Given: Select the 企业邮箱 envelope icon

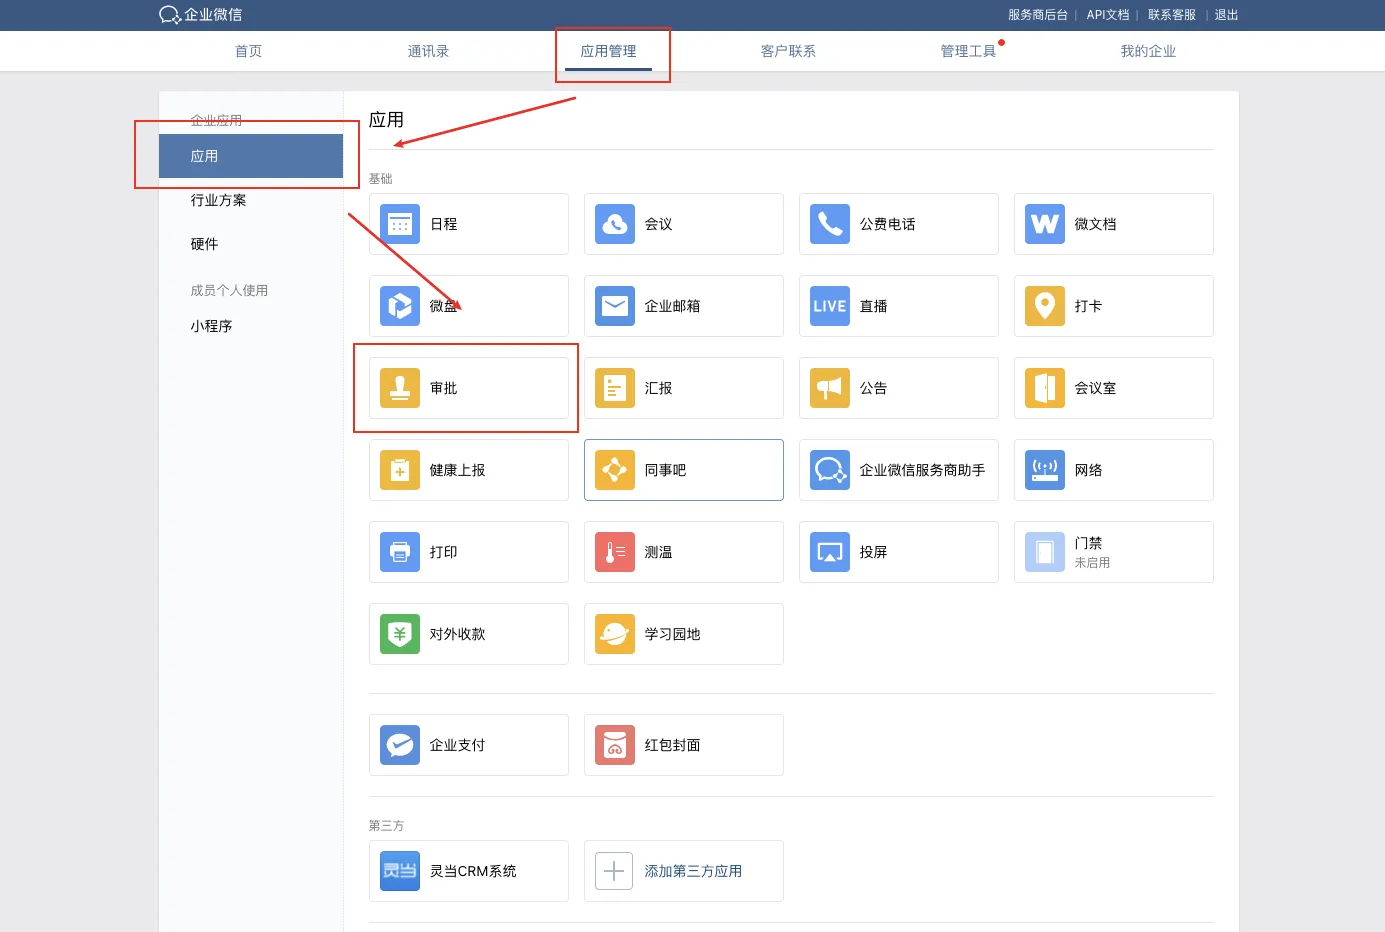Looking at the screenshot, I should click(615, 306).
